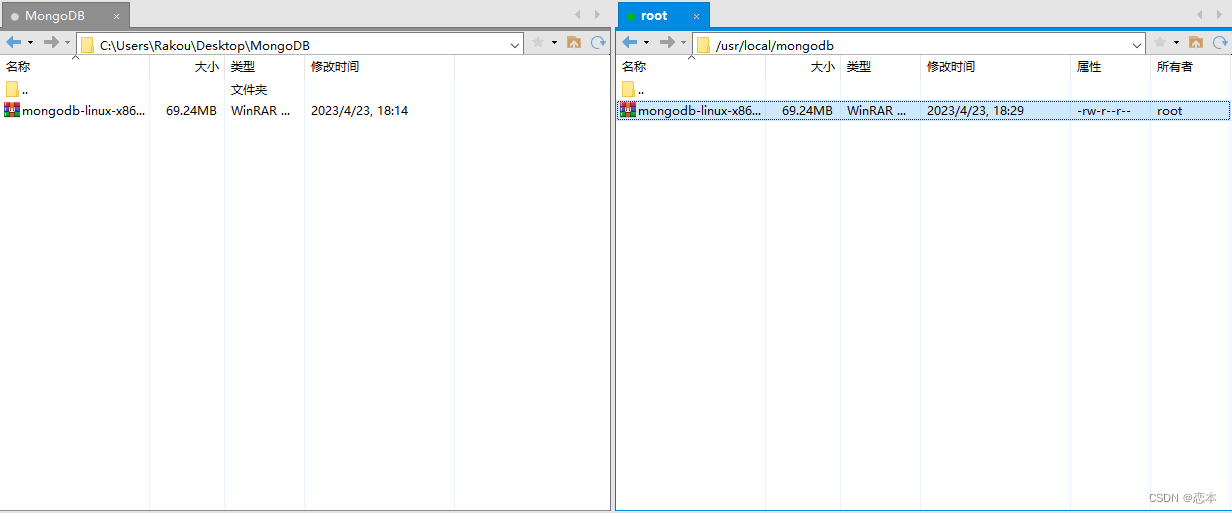Close the MongoDB tab

tap(116, 16)
